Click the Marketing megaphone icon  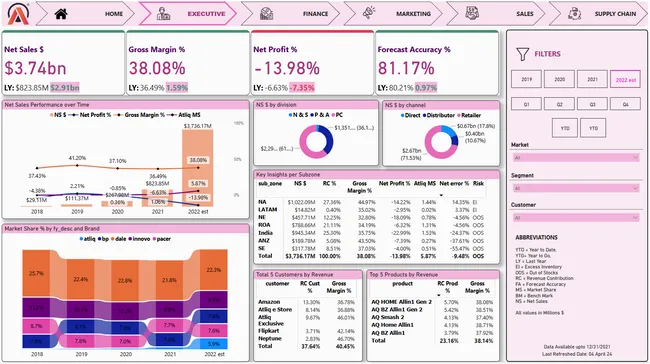[x=369, y=13]
